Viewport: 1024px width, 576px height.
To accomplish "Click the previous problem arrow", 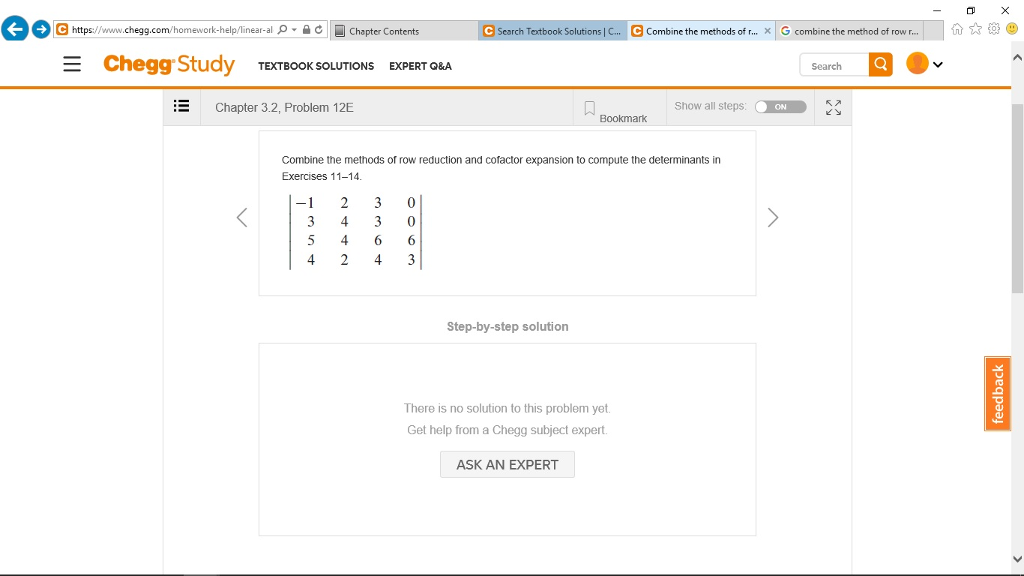I will pyautogui.click(x=241, y=217).
